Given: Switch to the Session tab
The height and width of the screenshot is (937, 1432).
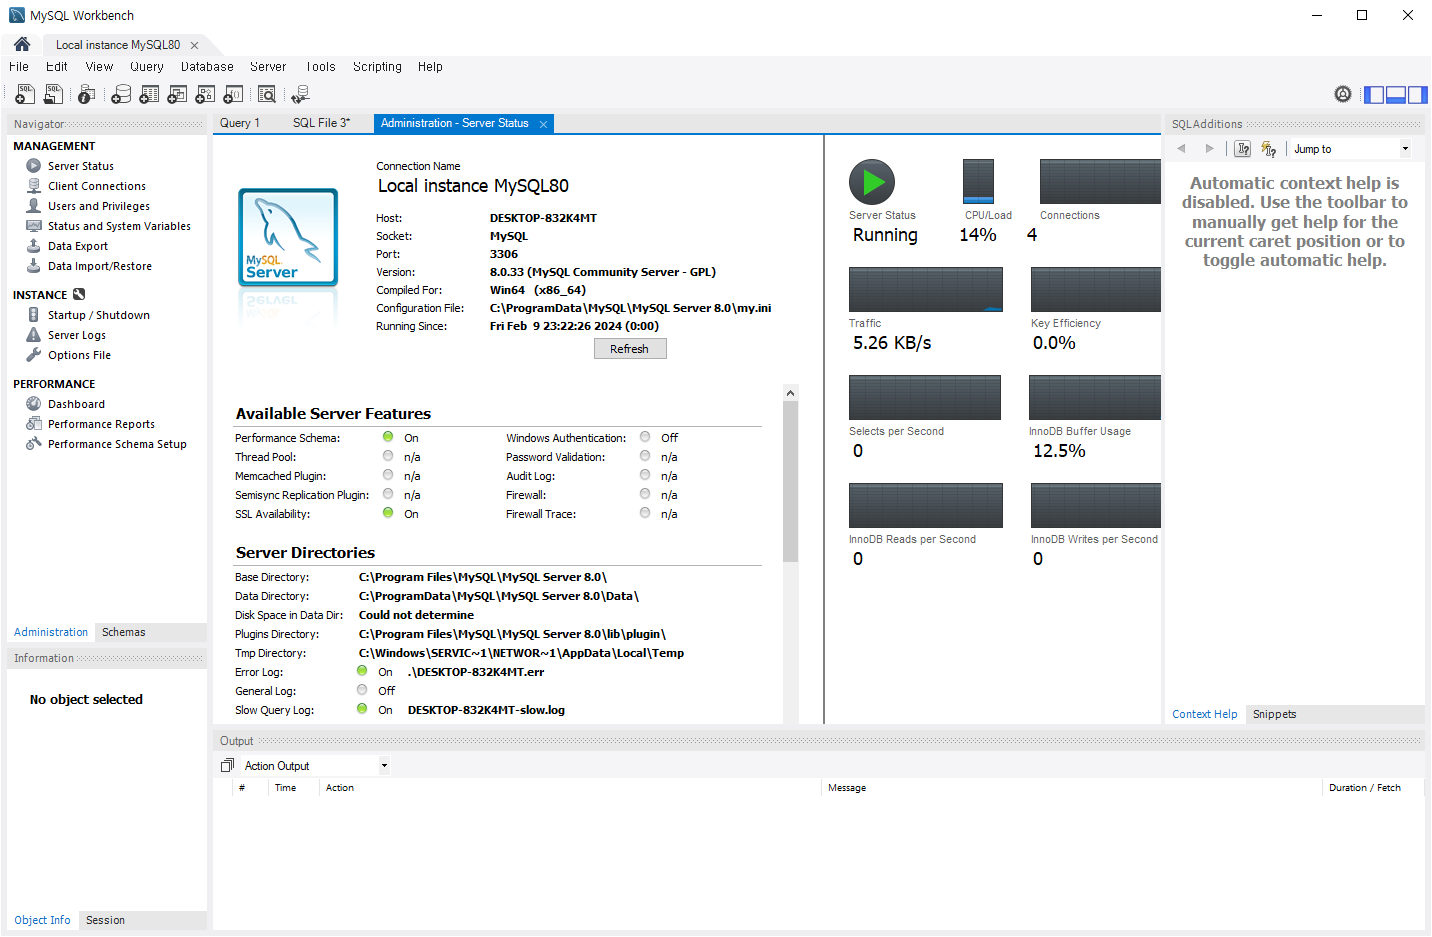Looking at the screenshot, I should pos(105,920).
